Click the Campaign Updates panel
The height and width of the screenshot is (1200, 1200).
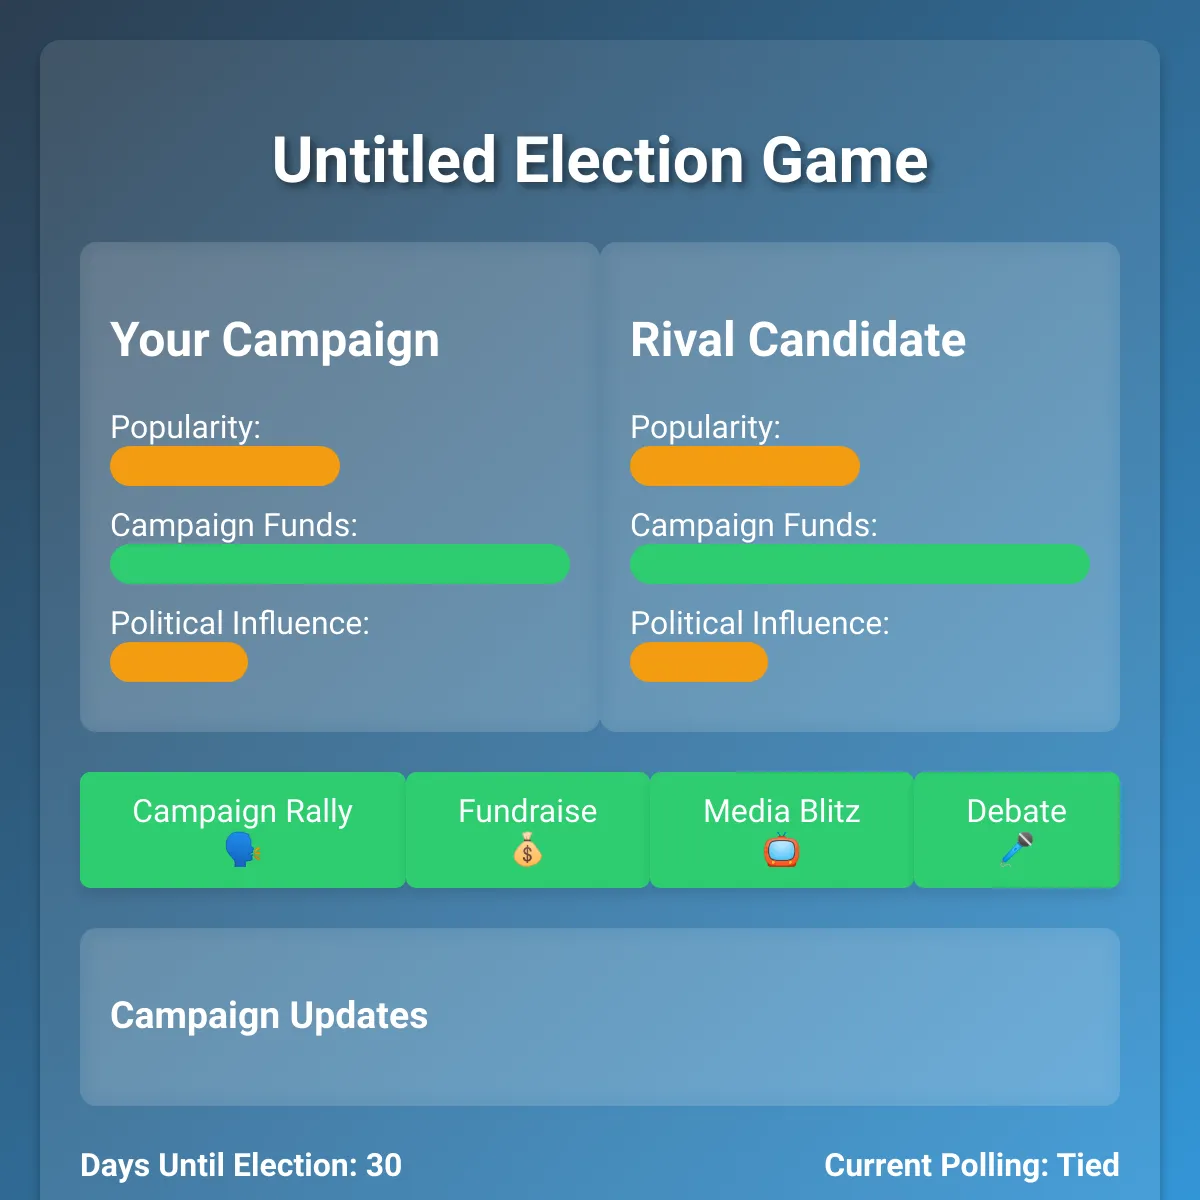600,1017
